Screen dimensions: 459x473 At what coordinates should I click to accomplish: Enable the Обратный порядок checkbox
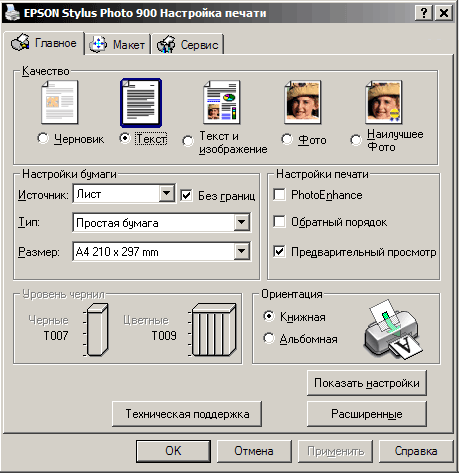point(279,222)
